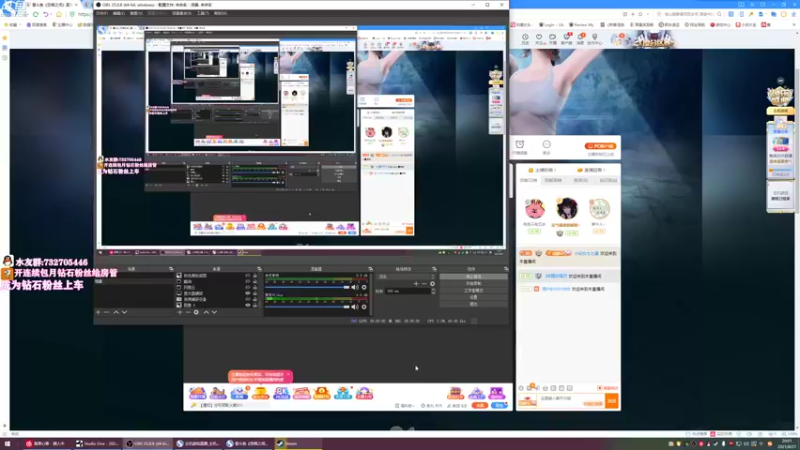Open the Help menu in OBS menu bar
The width and height of the screenshot is (800, 450).
coord(220,13)
